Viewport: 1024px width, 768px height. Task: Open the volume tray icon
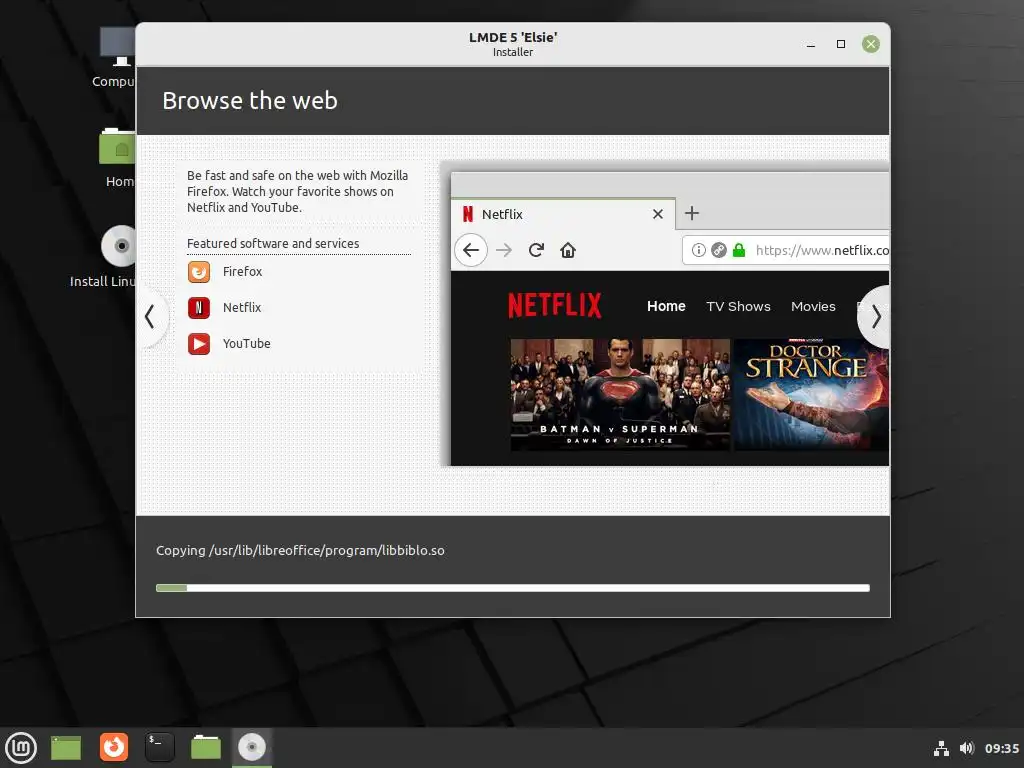pos(967,748)
